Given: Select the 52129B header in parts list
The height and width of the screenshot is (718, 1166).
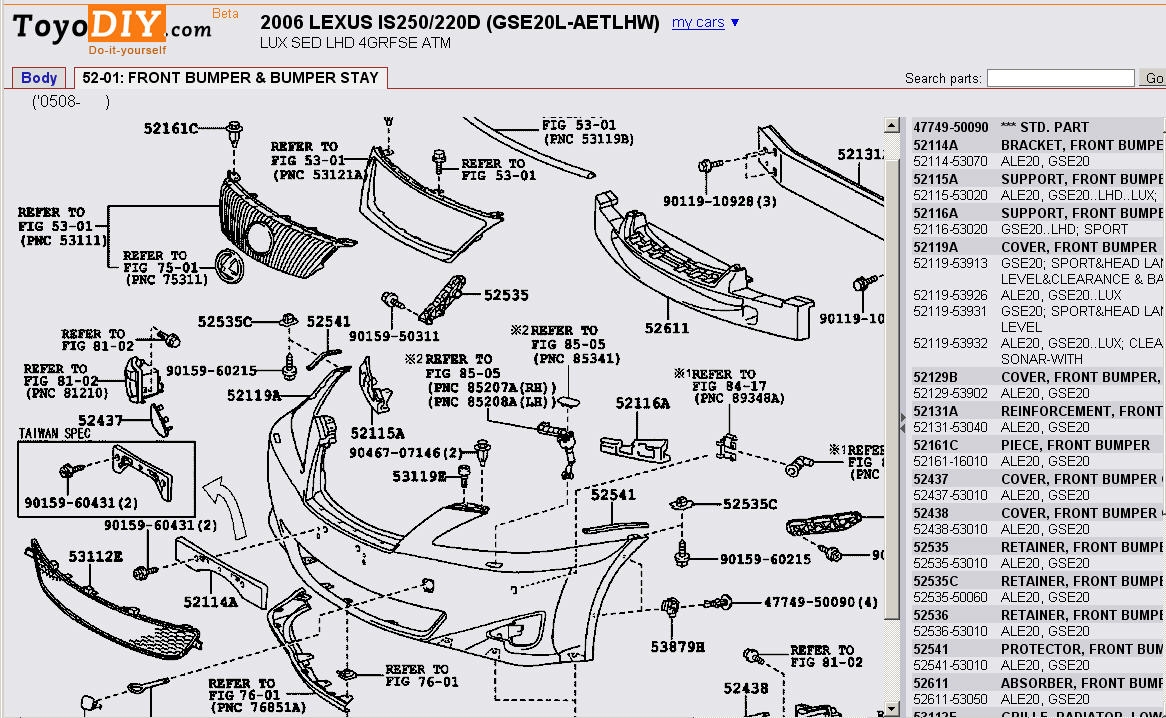Looking at the screenshot, I should pyautogui.click(x=935, y=377).
